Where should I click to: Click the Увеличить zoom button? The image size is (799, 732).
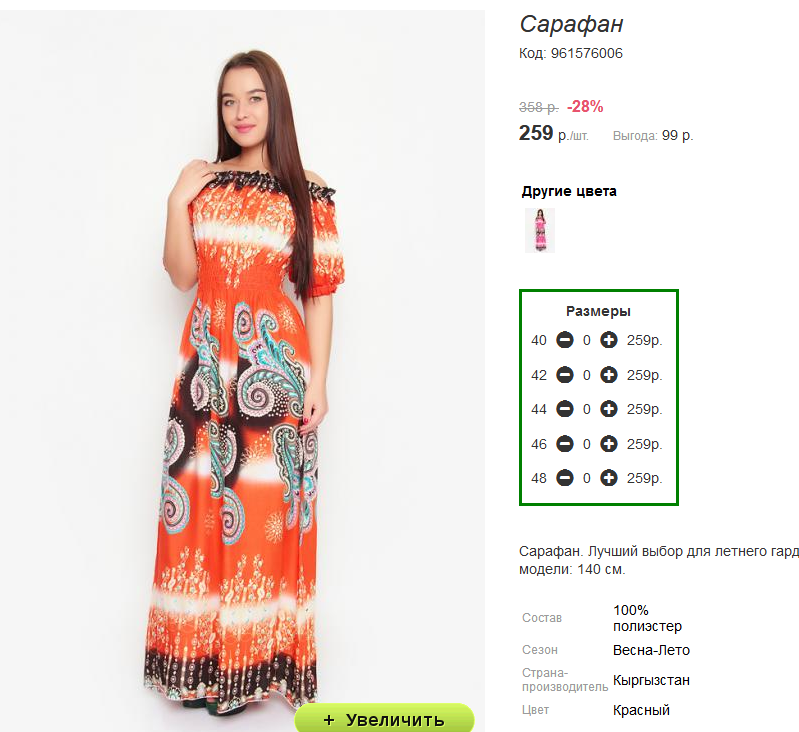pos(384,718)
